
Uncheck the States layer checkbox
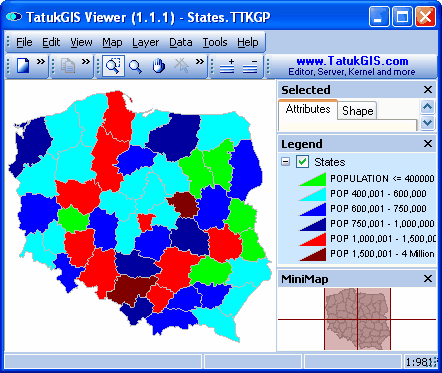pyautogui.click(x=302, y=162)
